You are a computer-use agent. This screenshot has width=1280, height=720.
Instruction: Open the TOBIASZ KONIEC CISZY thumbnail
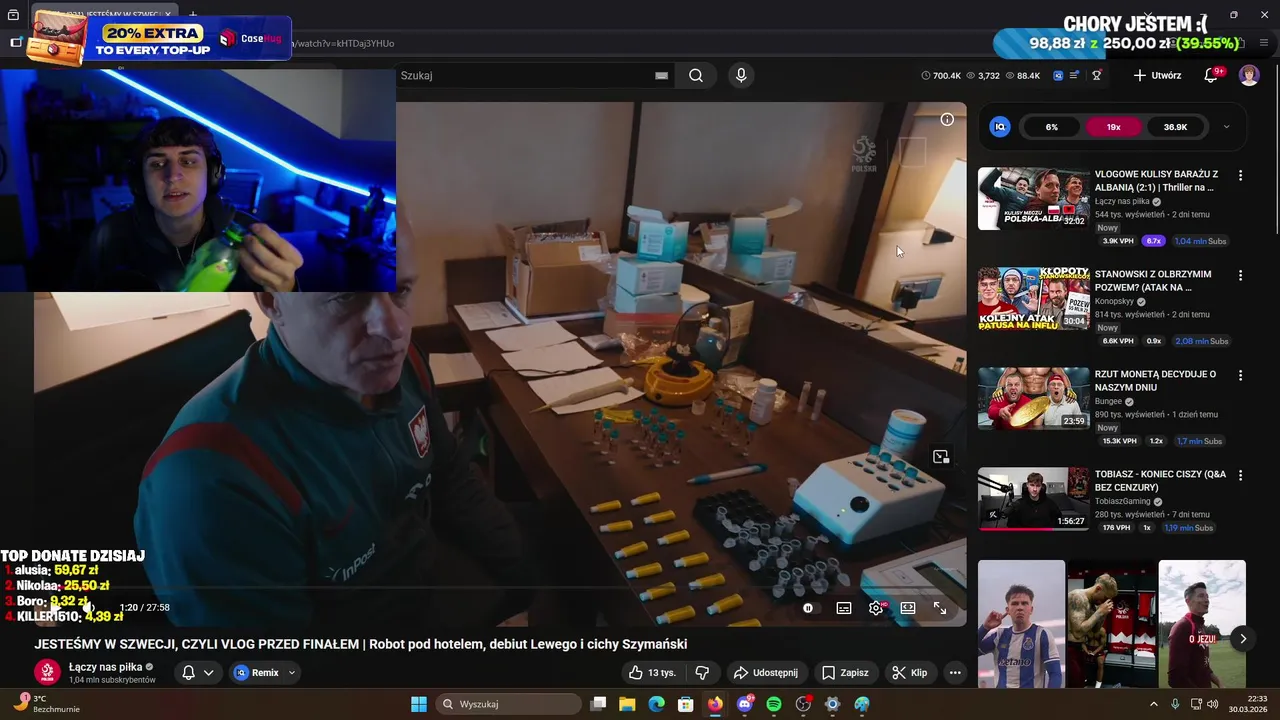click(x=1033, y=498)
